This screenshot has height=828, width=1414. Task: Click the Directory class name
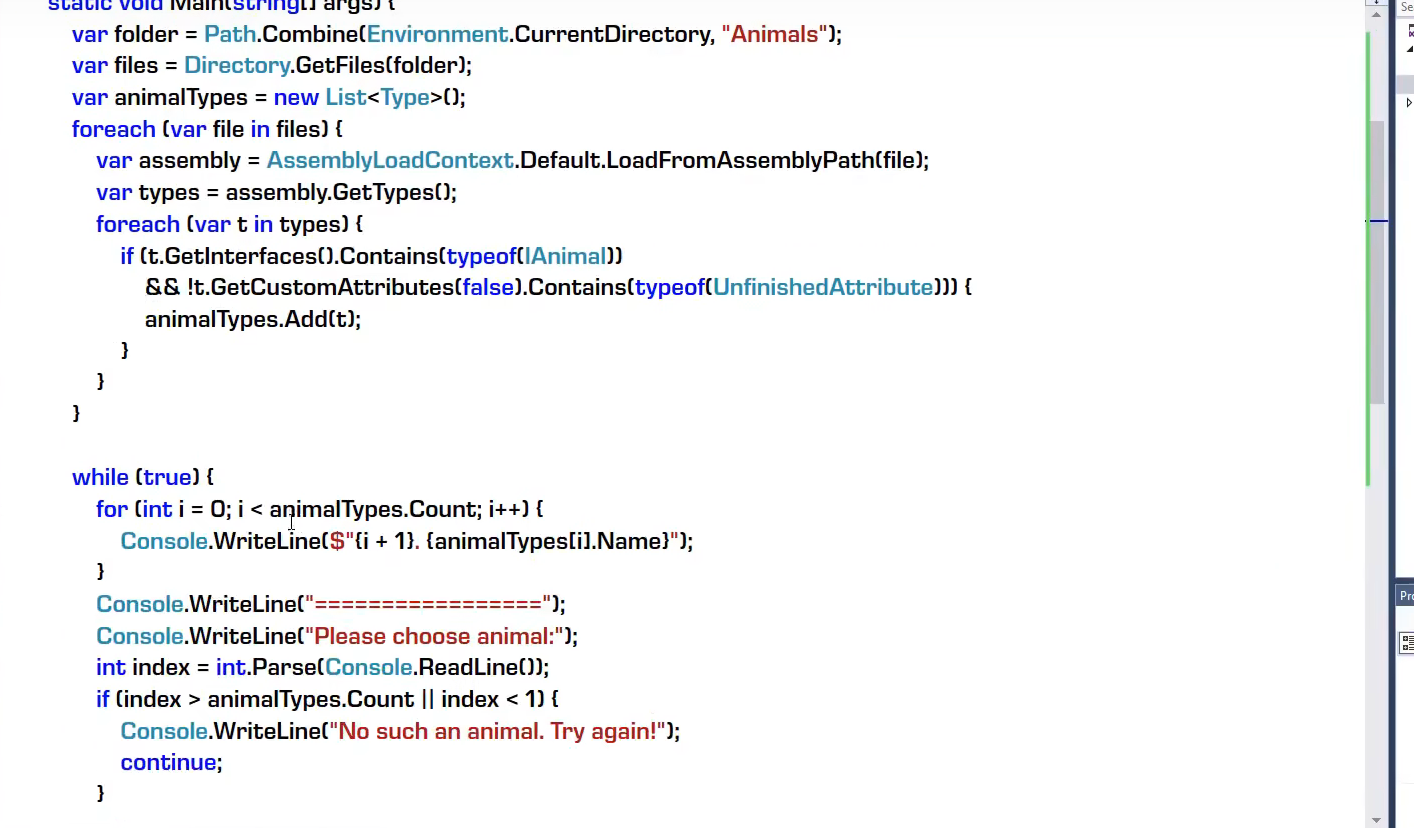click(x=237, y=65)
